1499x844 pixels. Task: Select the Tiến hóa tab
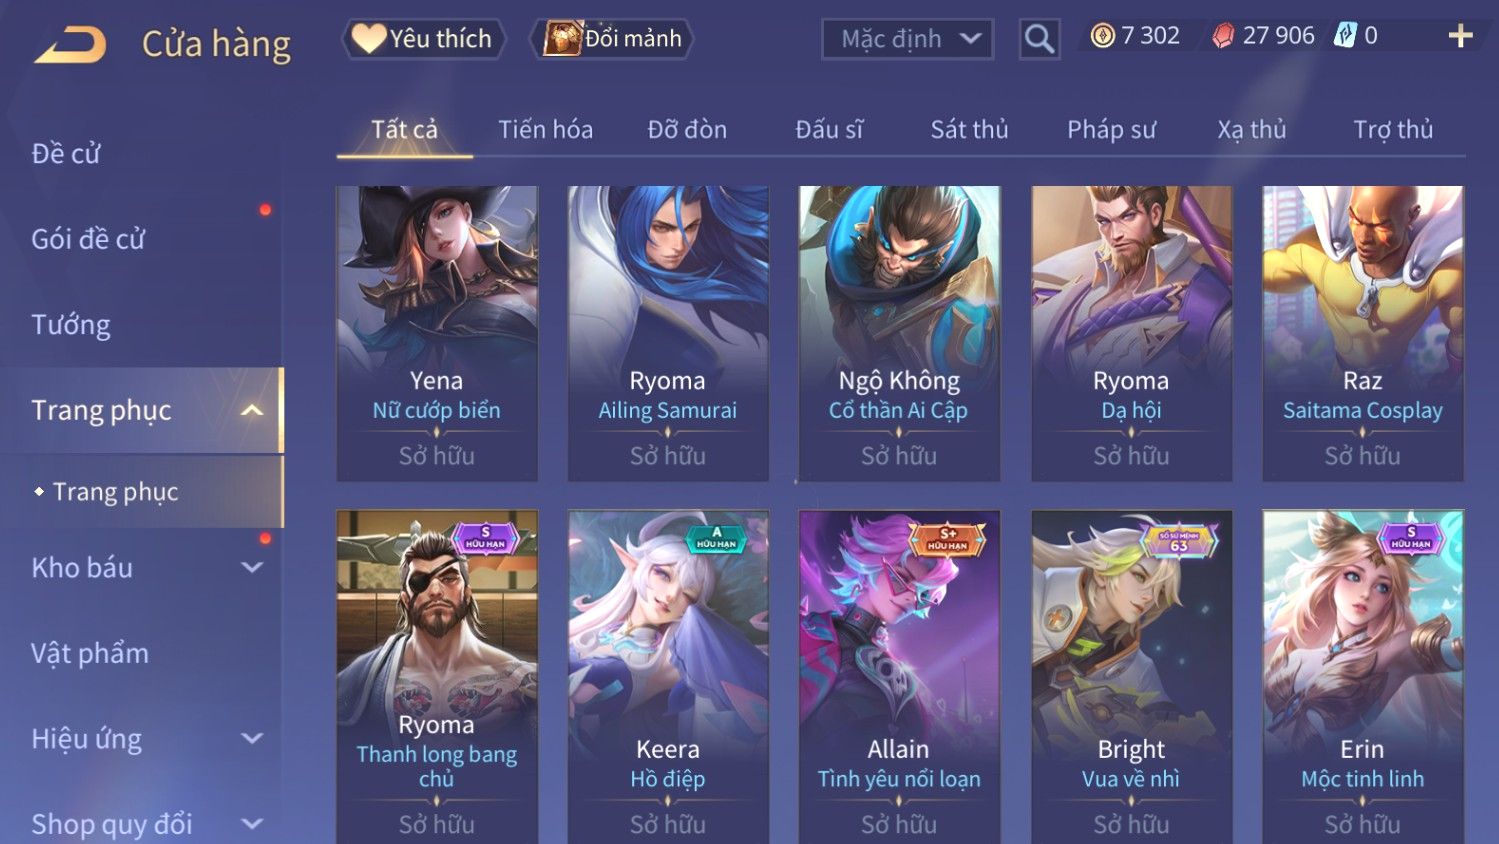tap(546, 130)
